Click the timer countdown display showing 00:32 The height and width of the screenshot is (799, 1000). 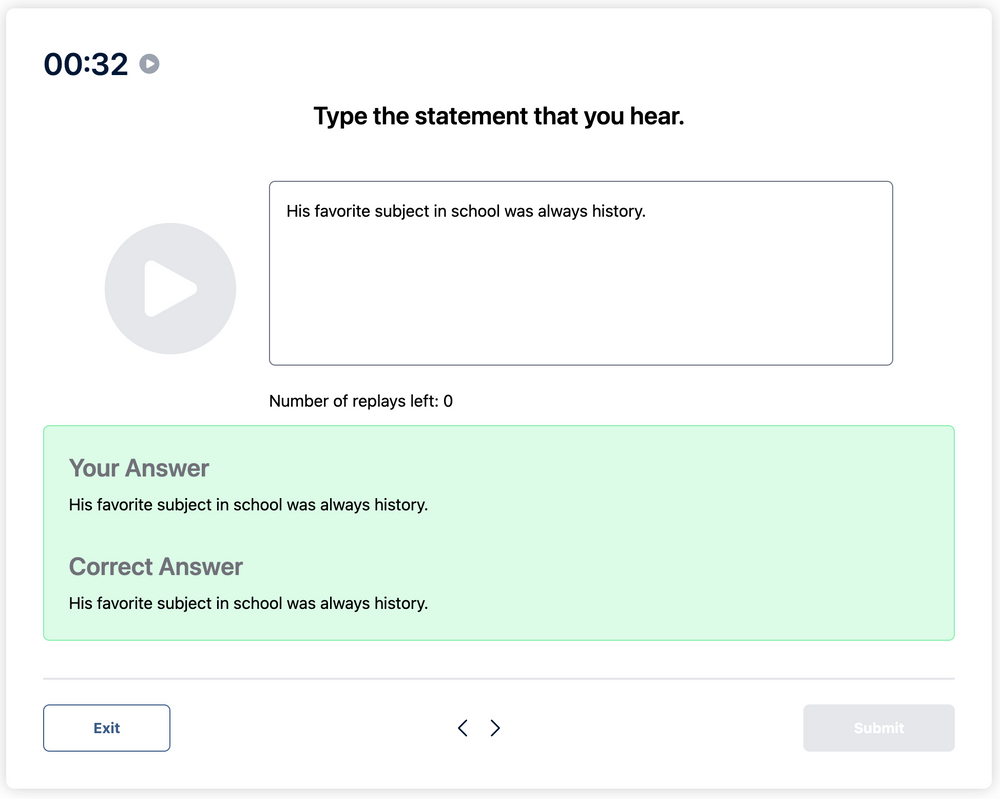coord(84,63)
